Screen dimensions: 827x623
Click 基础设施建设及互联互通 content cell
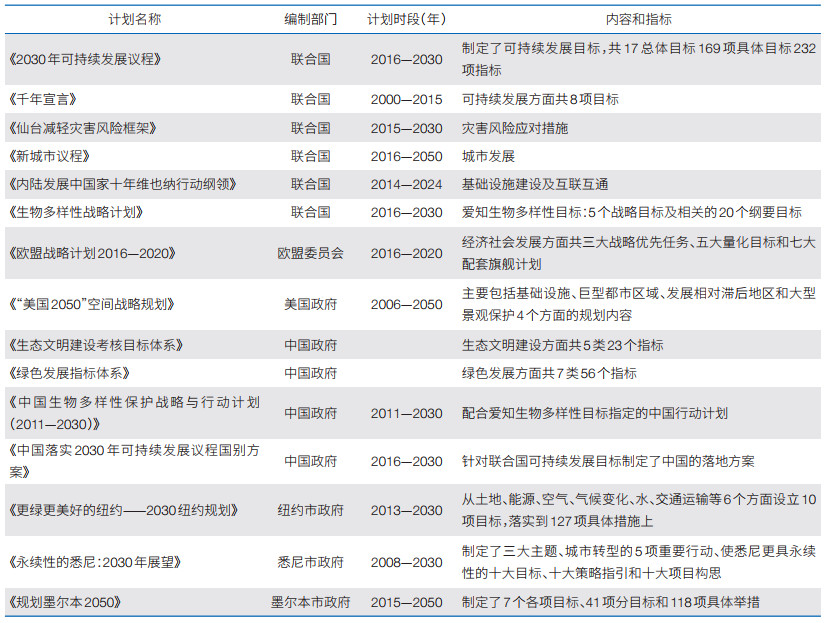coord(535,184)
